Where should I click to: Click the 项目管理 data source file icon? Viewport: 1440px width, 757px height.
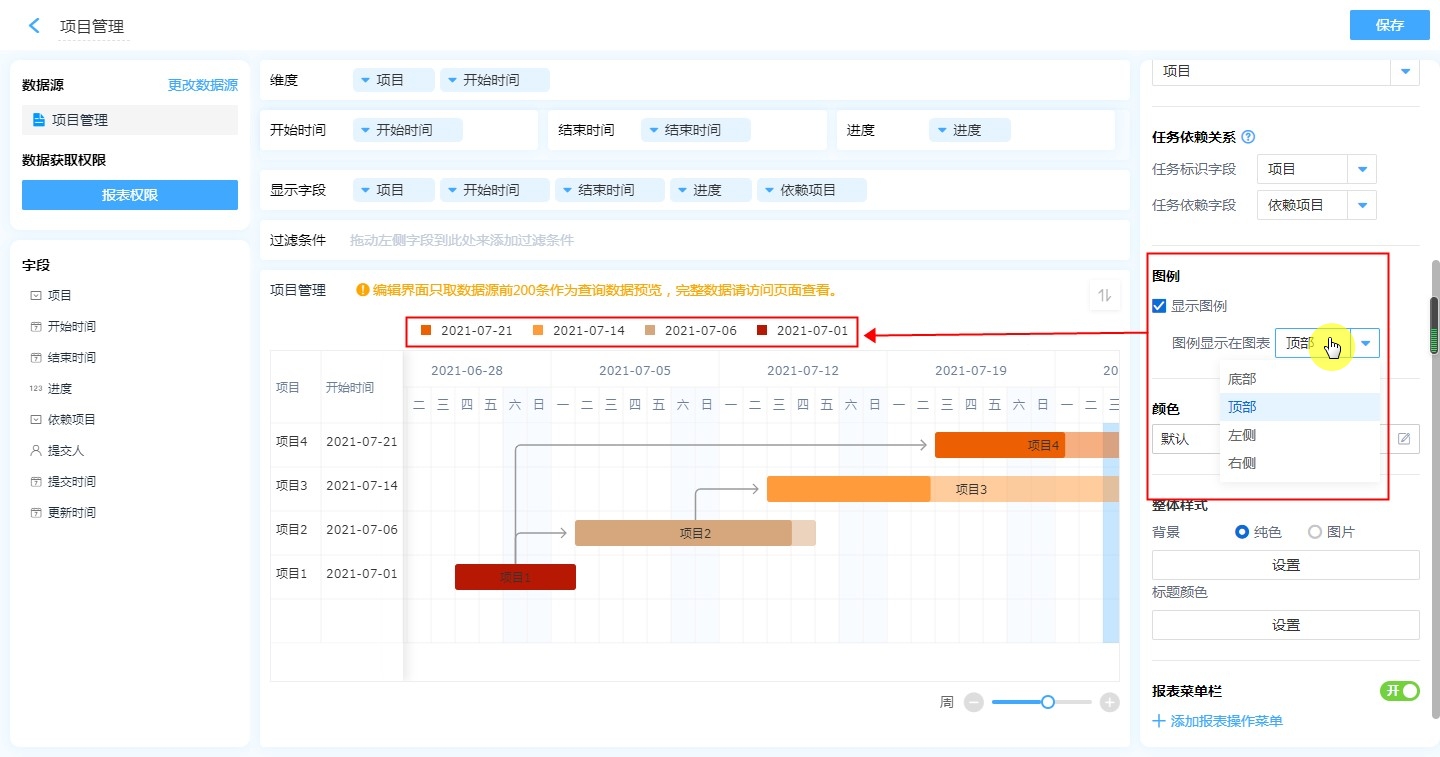39,120
